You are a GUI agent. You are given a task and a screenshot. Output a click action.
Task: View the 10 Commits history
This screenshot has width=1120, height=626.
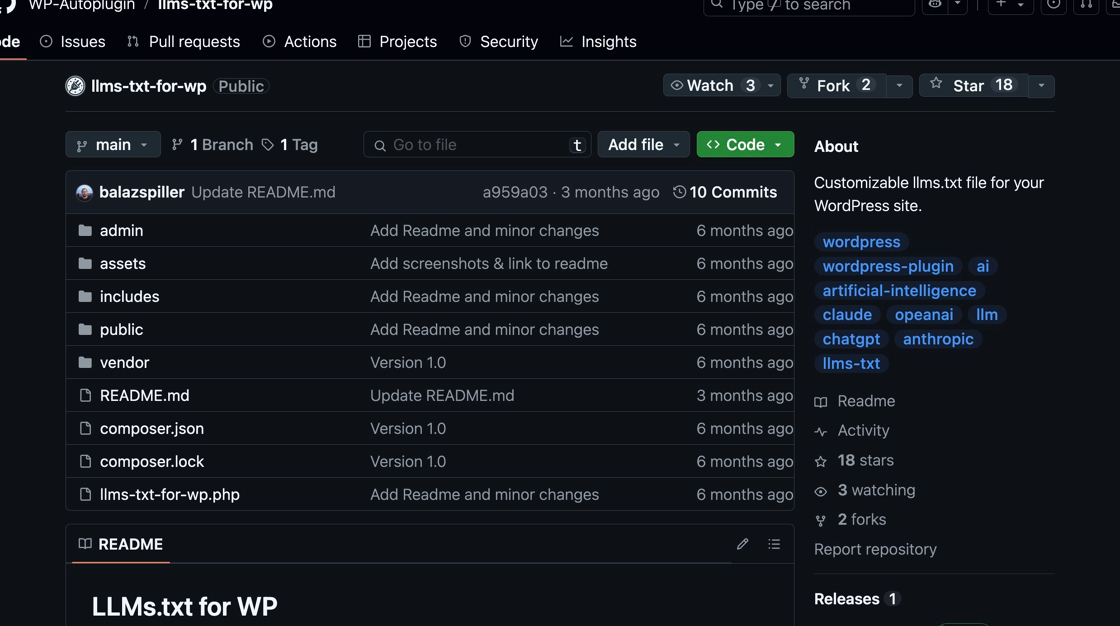[725, 192]
